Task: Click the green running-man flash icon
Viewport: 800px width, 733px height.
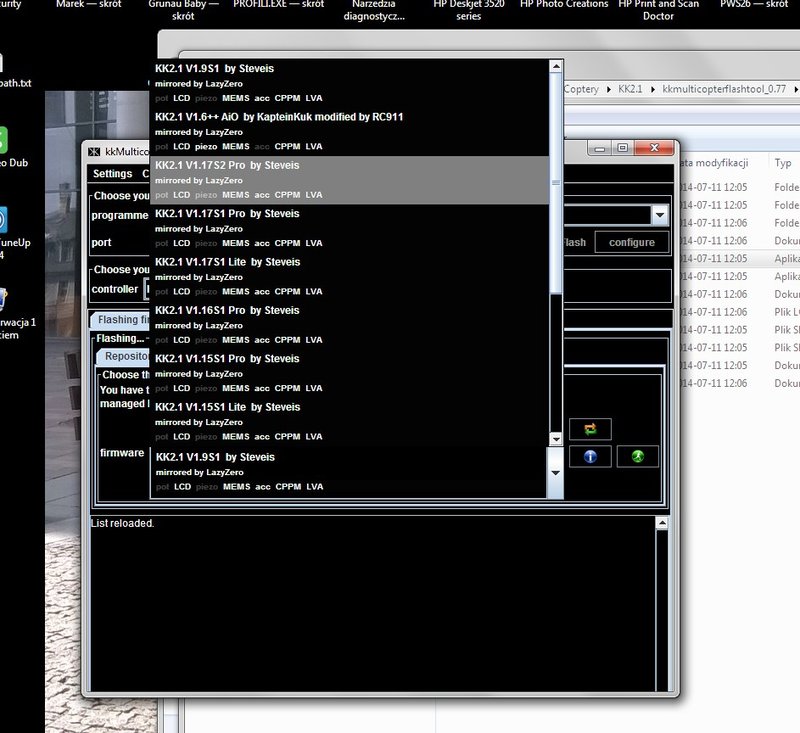Action: pyautogui.click(x=638, y=456)
